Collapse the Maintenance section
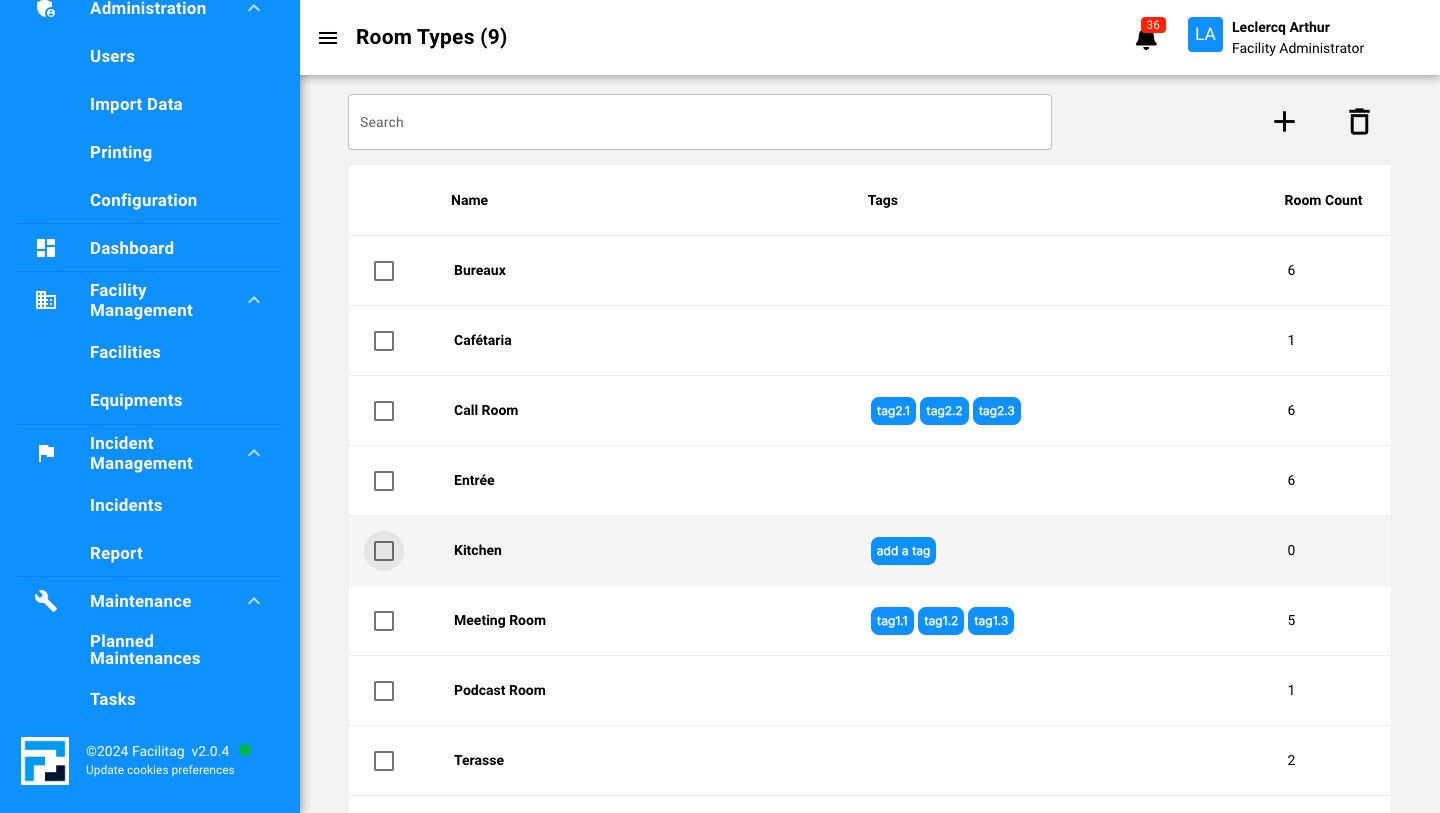This screenshot has width=1440, height=813. point(254,601)
